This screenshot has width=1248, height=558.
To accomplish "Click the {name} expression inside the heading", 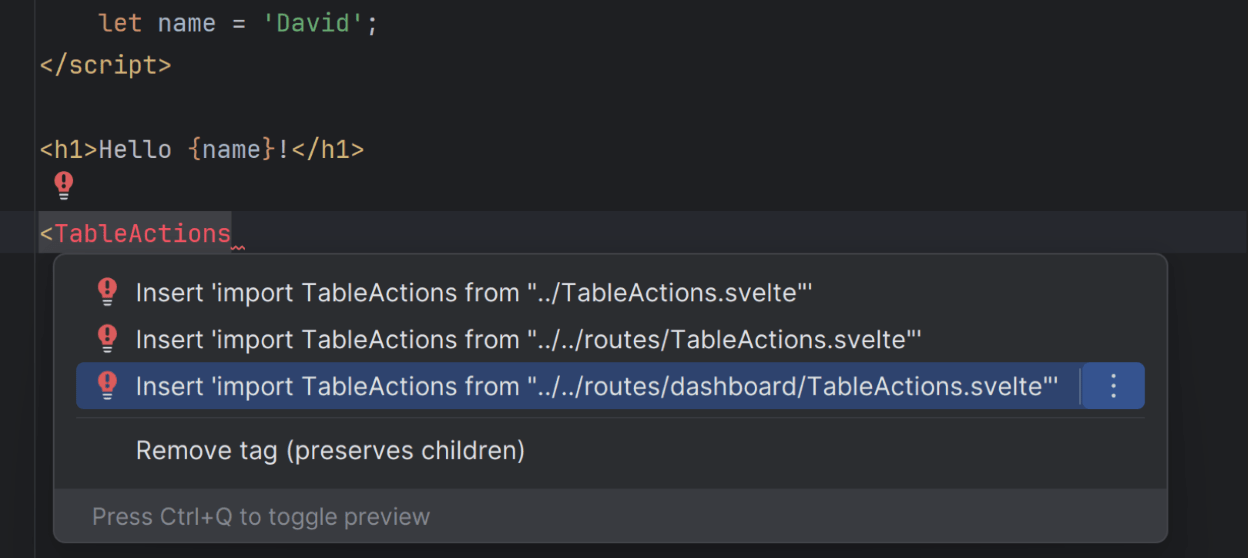I will pos(231,150).
